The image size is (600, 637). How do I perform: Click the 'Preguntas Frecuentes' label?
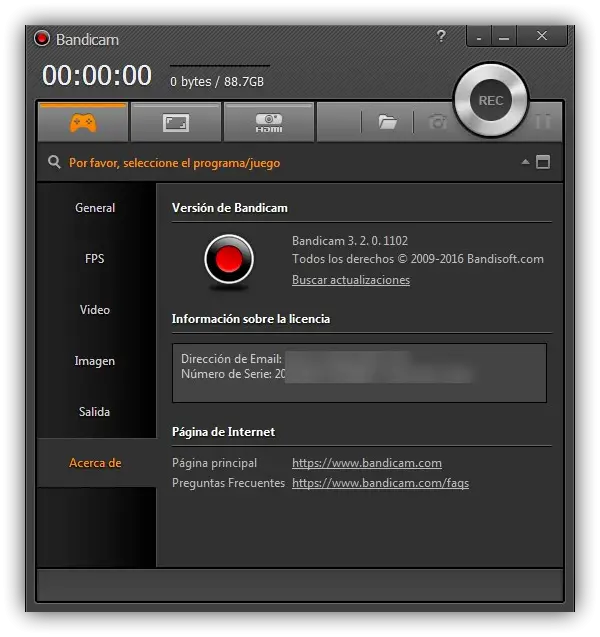coord(228,483)
